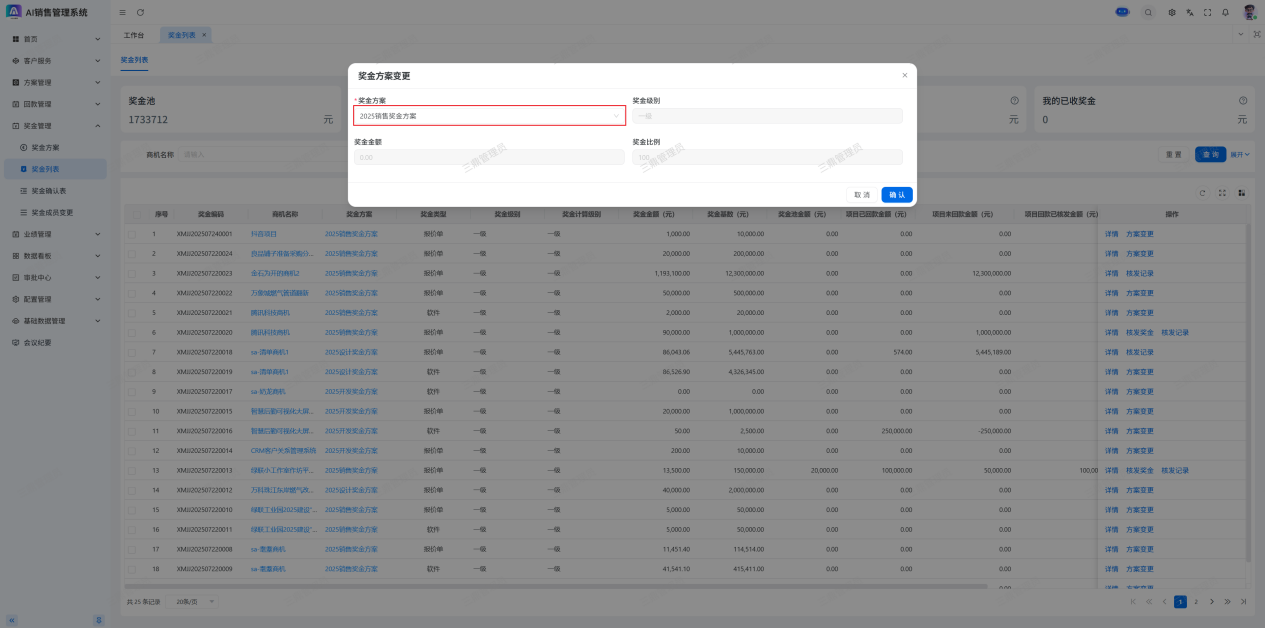The image size is (1265, 628).
Task: Tick the checkbox for row 5
Action: [x=132, y=313]
